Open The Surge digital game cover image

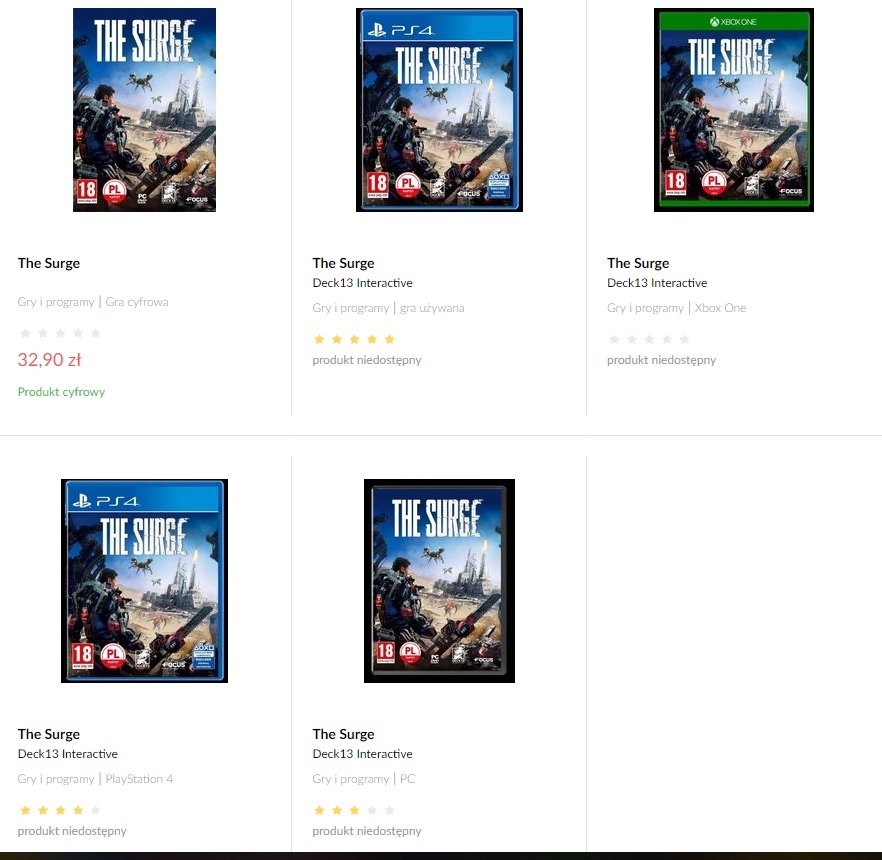coord(145,110)
